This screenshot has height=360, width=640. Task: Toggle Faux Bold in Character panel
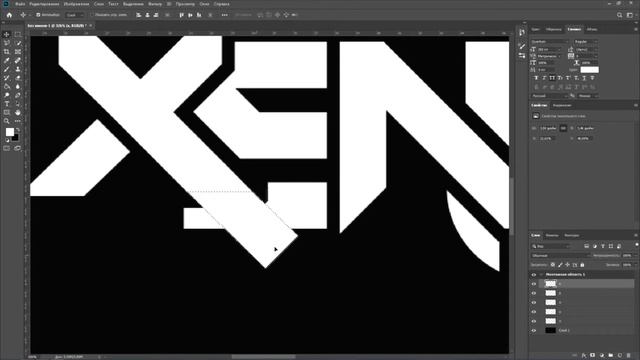[x=536, y=78]
